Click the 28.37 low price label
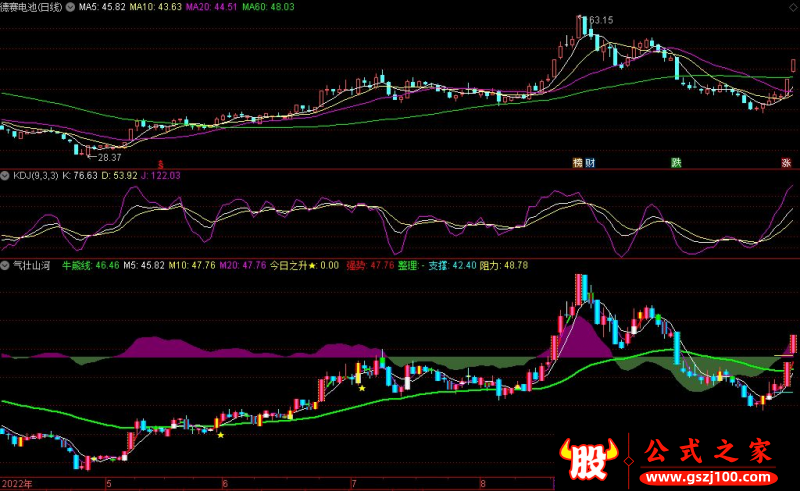Image resolution: width=800 pixels, height=491 pixels. (x=110, y=158)
